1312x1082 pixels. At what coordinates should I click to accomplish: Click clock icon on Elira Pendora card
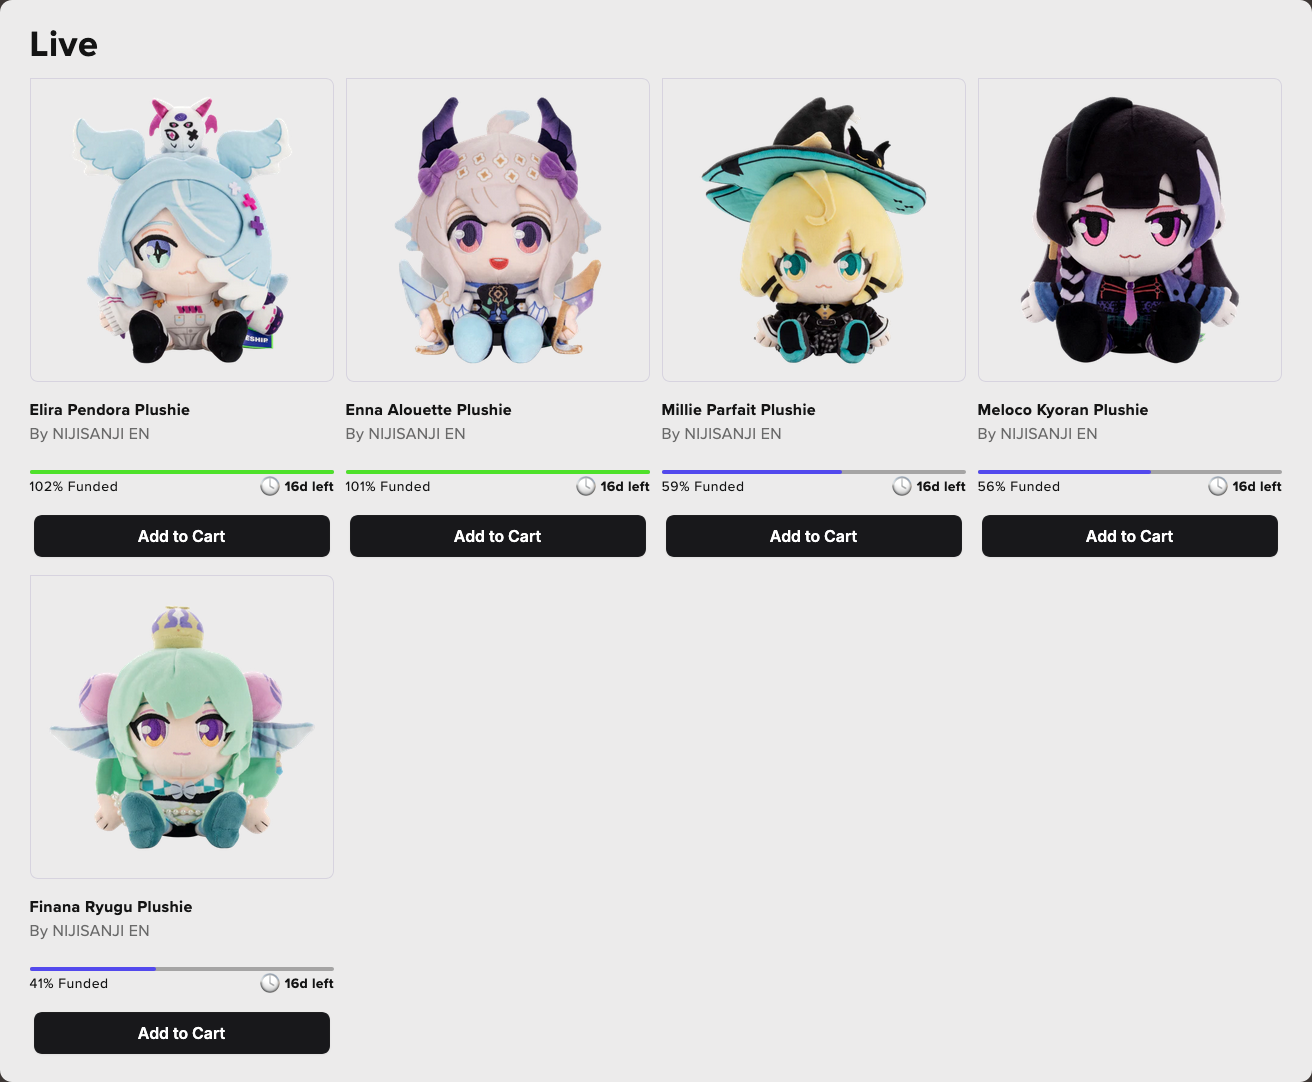click(x=270, y=486)
